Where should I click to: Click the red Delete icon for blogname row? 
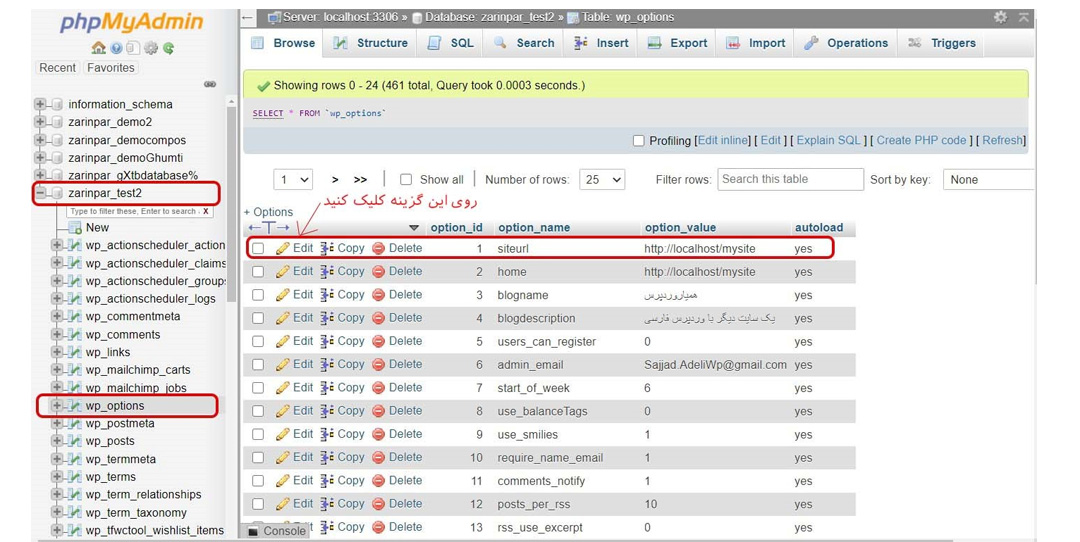point(378,295)
